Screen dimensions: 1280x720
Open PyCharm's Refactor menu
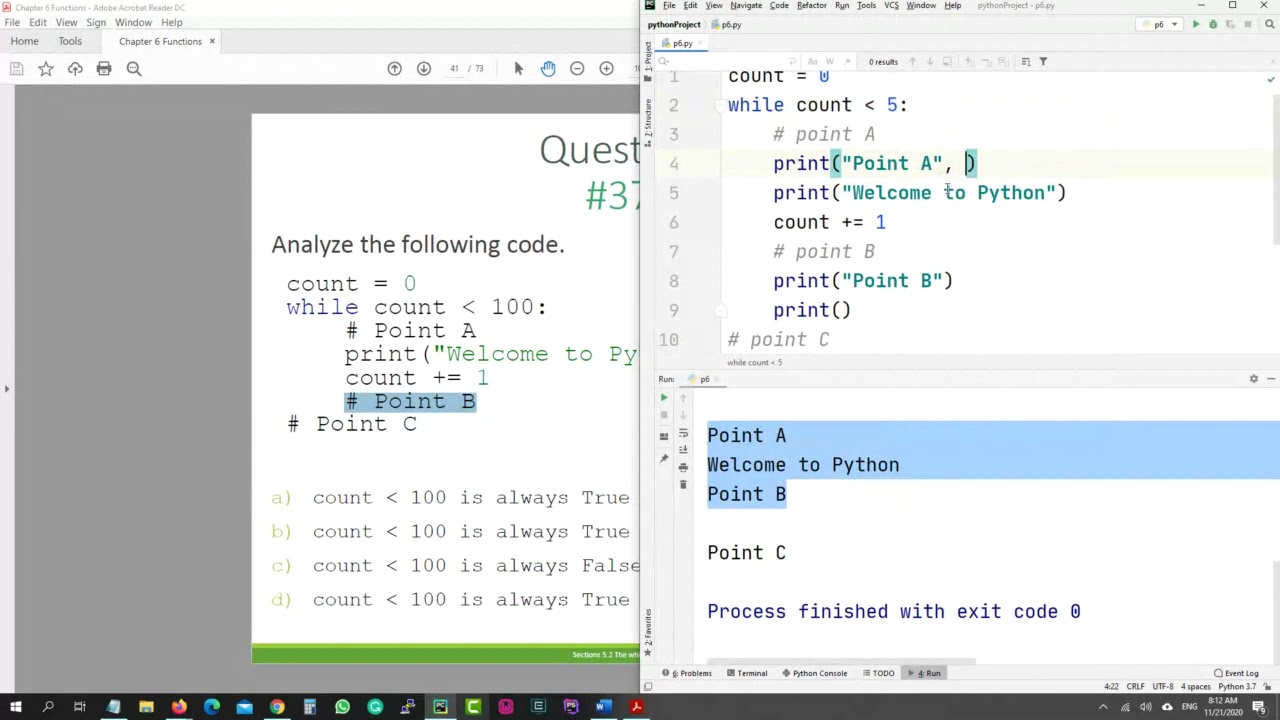(811, 5)
